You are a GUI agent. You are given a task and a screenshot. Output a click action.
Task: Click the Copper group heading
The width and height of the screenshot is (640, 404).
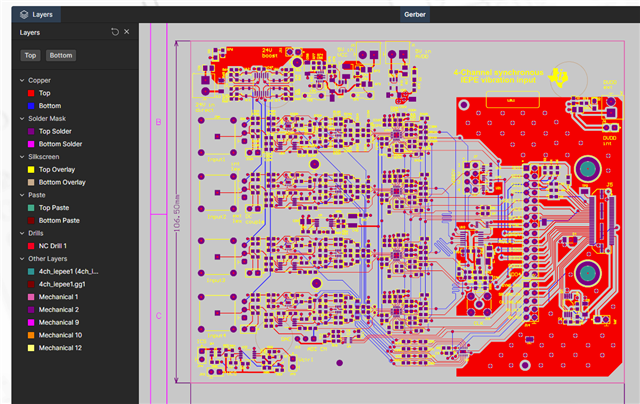(x=39, y=80)
